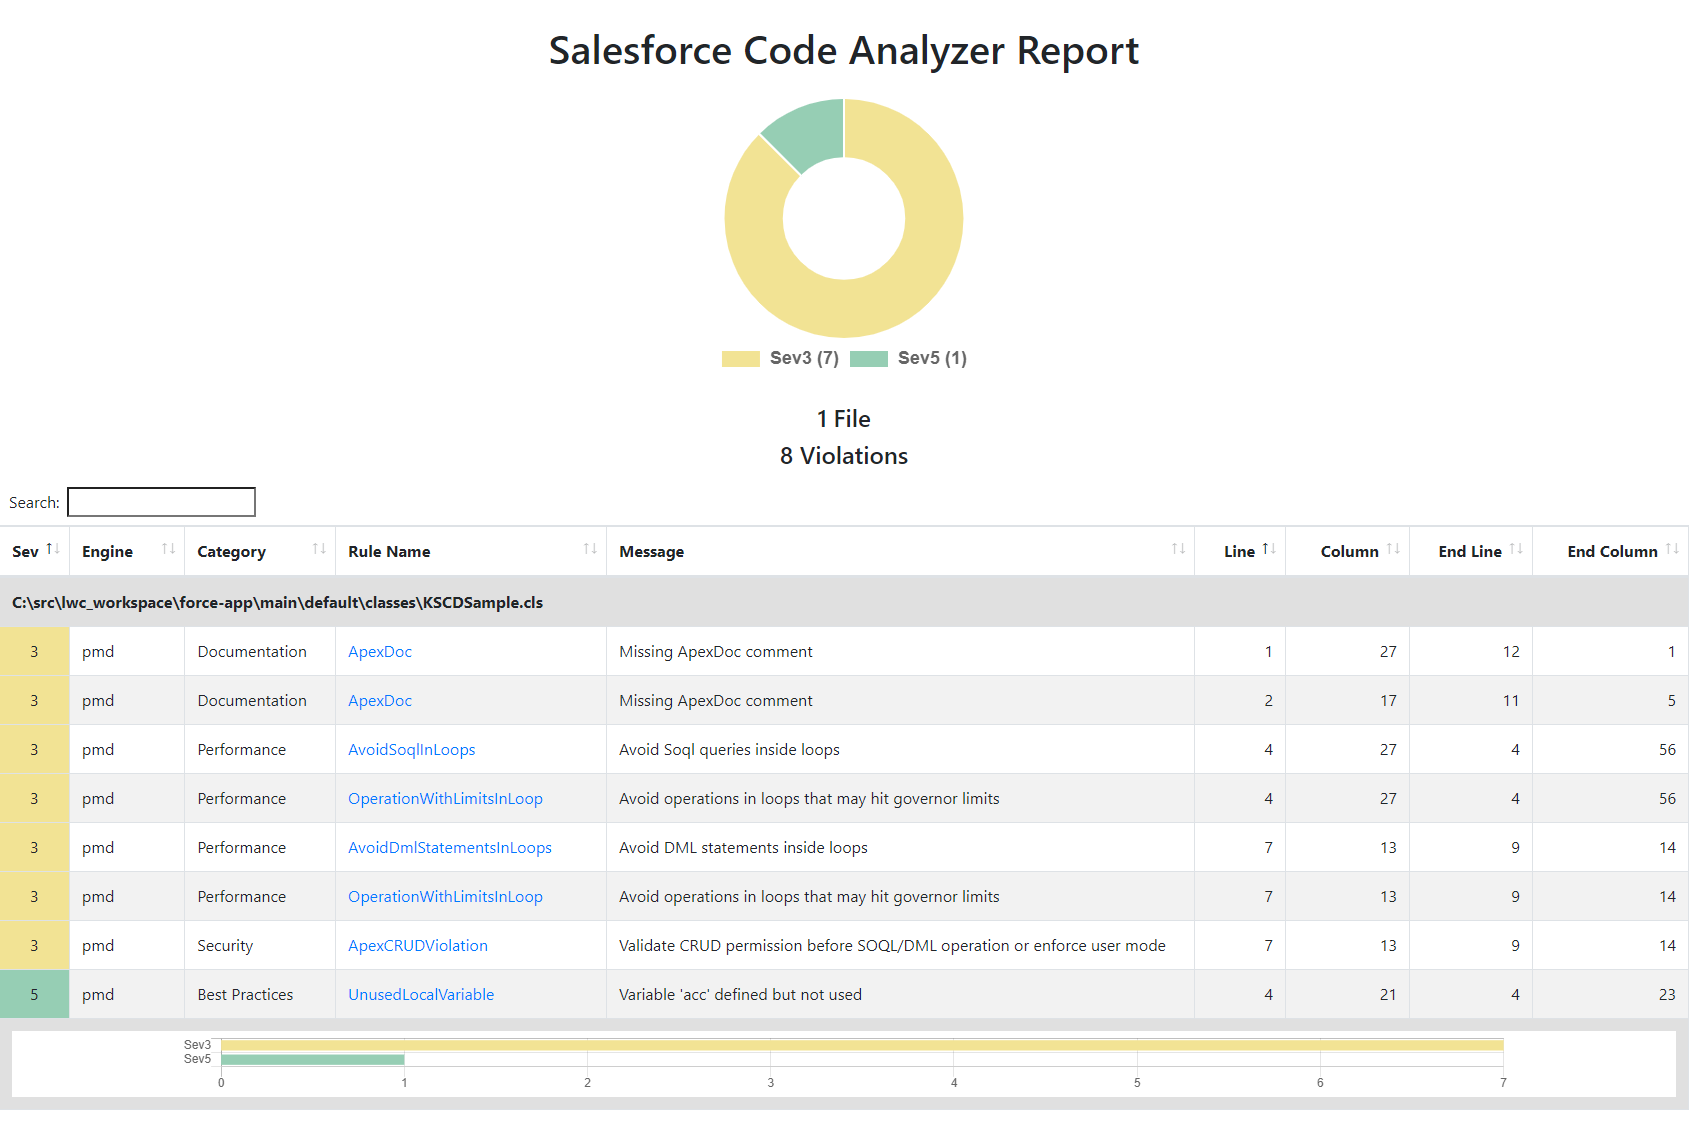Click End Line value 12
This screenshot has height=1124, width=1689.
pyautogui.click(x=1511, y=652)
